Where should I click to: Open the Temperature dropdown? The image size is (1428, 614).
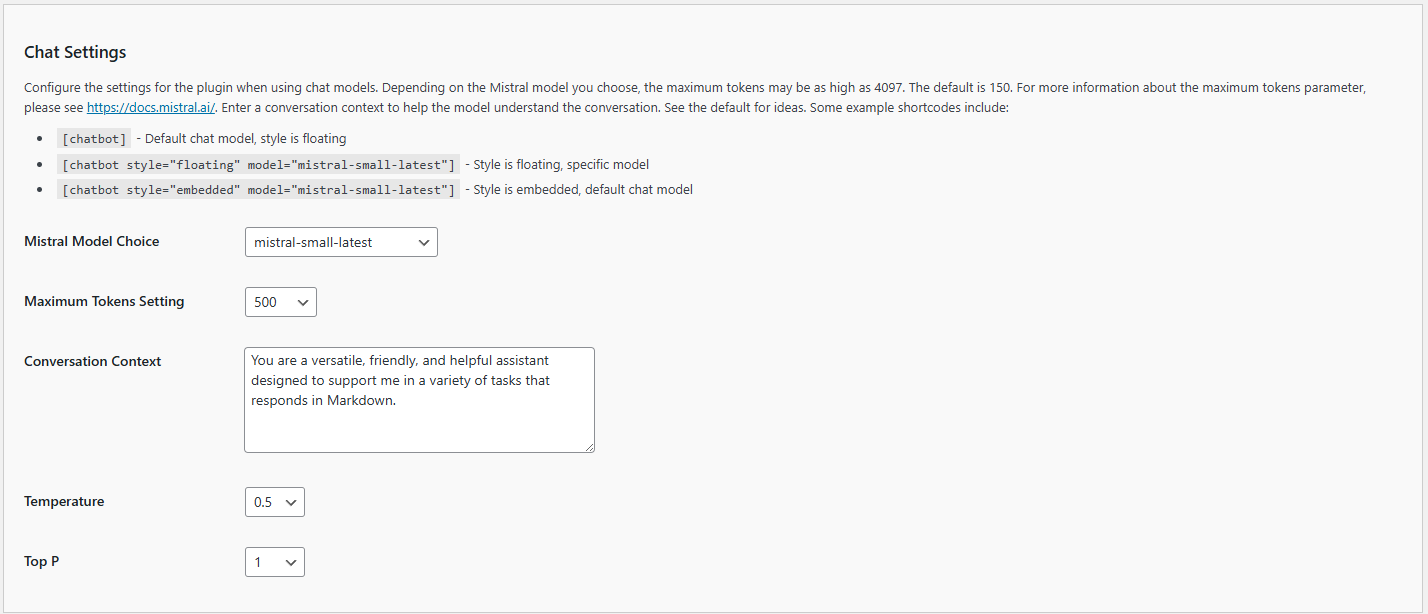(x=274, y=502)
